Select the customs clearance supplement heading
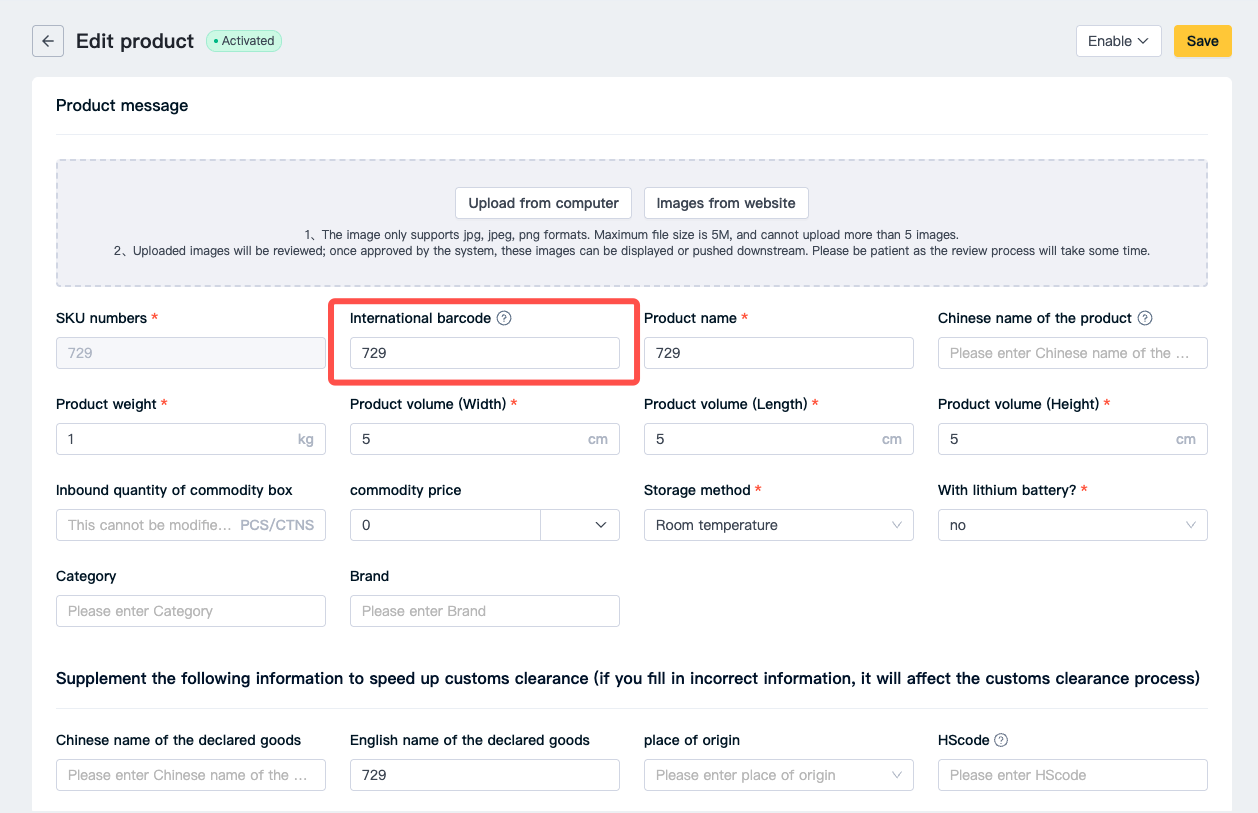Image resolution: width=1258 pixels, height=813 pixels. pyautogui.click(x=628, y=678)
